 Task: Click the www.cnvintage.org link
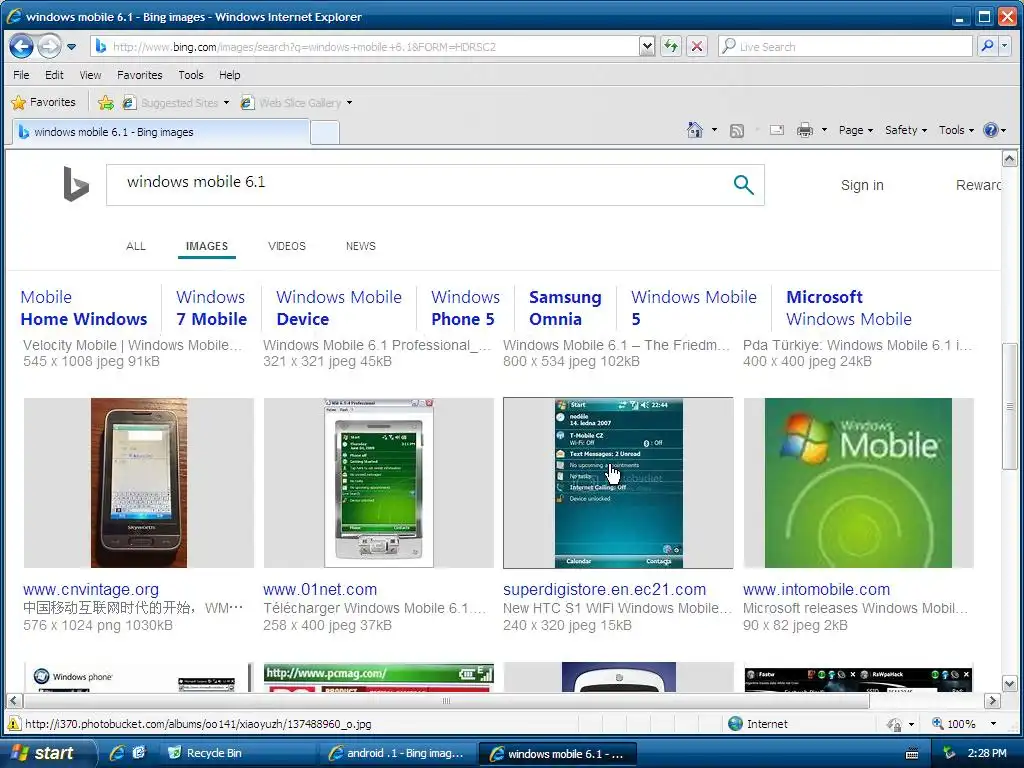[91, 590]
